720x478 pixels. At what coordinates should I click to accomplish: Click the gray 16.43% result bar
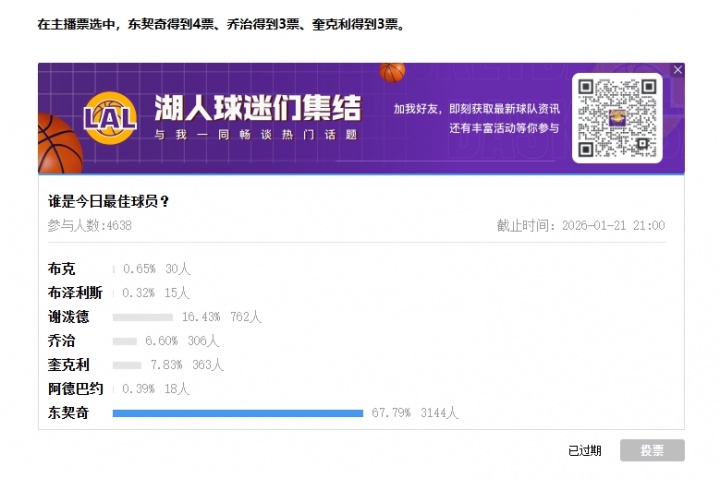click(142, 317)
